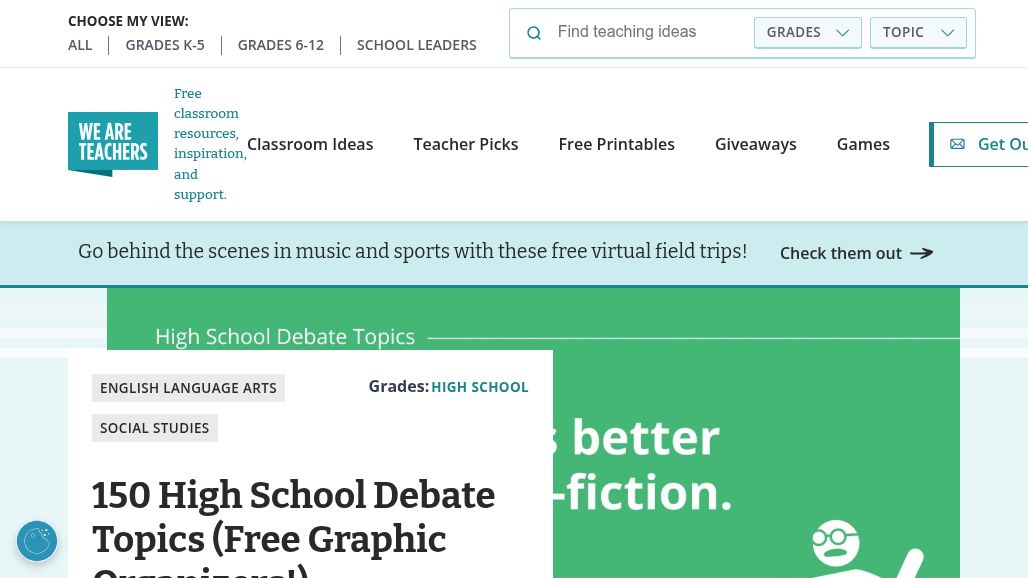The width and height of the screenshot is (1028, 578).
Task: Click the arrow next to Check them out
Action: point(921,254)
